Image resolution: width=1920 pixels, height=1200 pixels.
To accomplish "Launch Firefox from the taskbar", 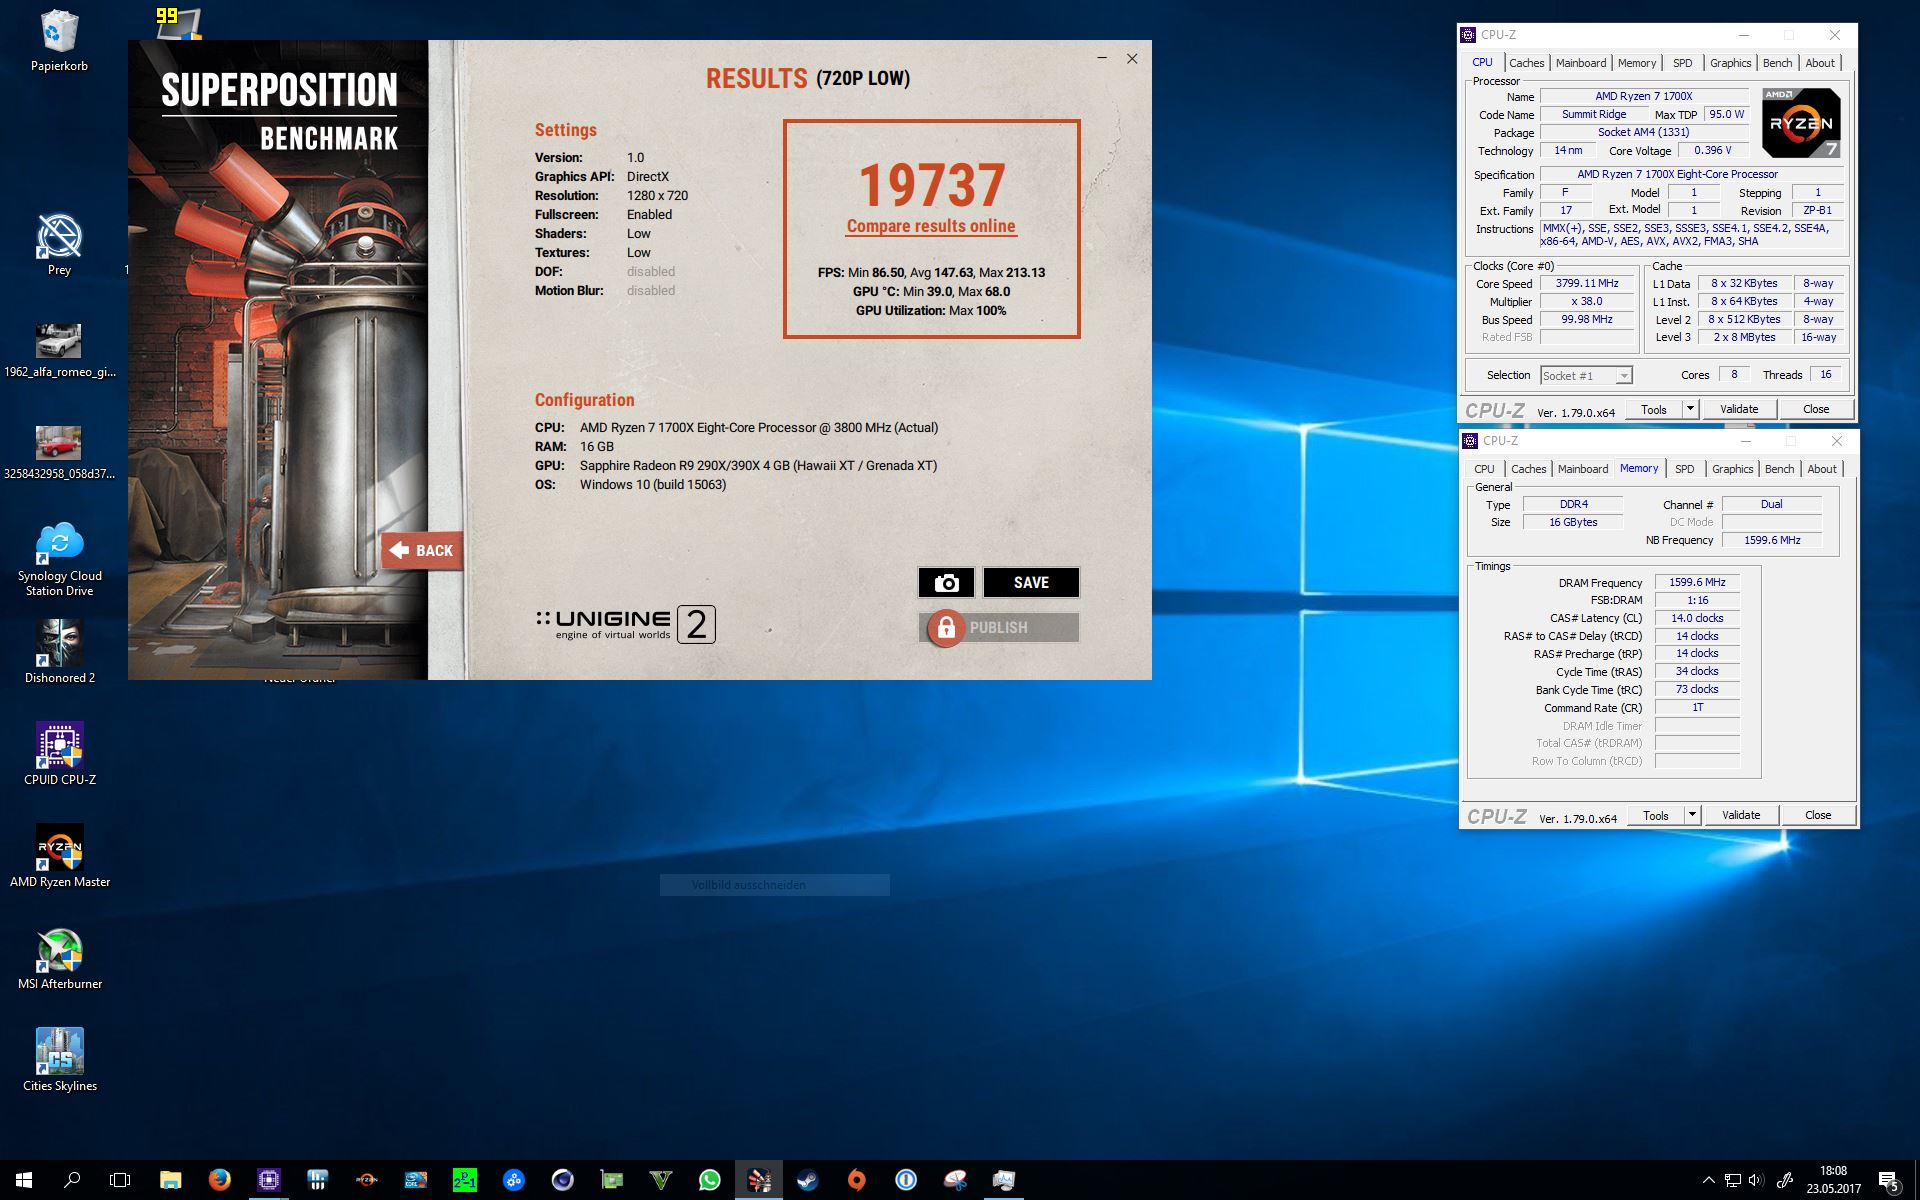I will (219, 1180).
